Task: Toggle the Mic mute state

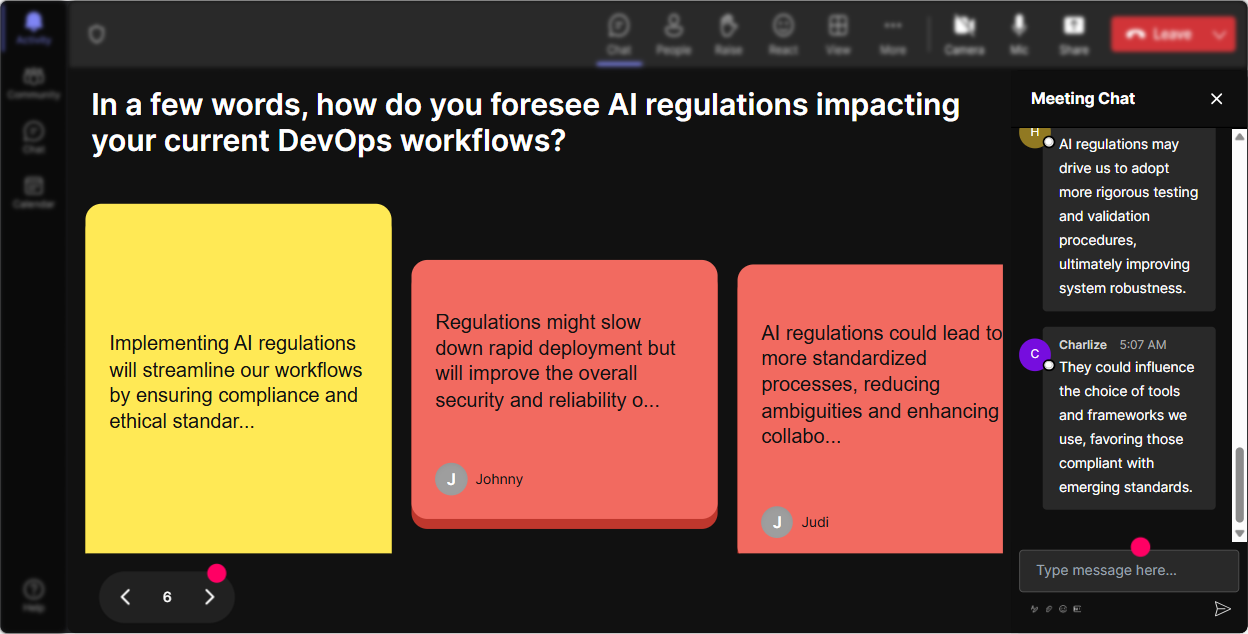Action: pos(1019,34)
